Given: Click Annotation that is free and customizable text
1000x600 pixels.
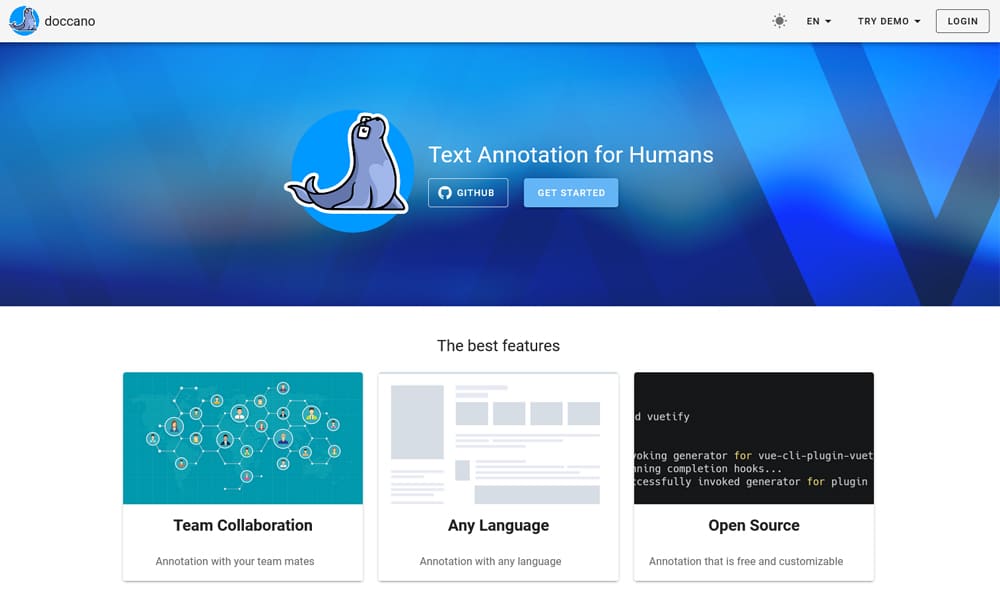Looking at the screenshot, I should click(746, 561).
